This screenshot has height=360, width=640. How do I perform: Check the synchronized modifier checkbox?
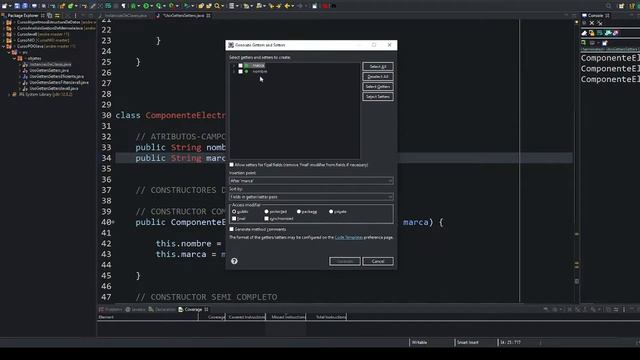pyautogui.click(x=267, y=218)
